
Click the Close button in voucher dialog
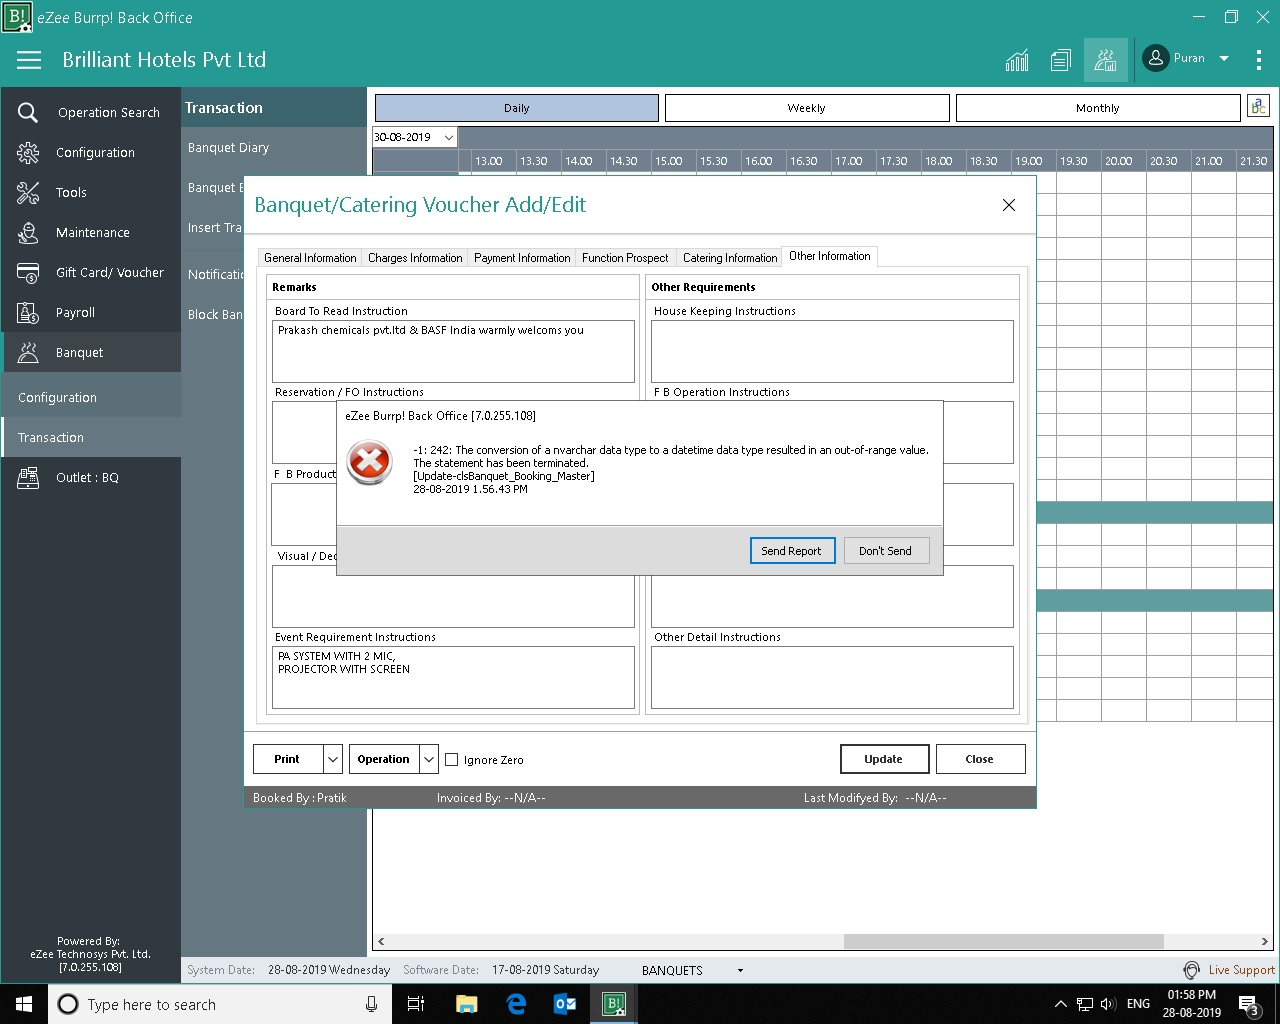tap(980, 759)
